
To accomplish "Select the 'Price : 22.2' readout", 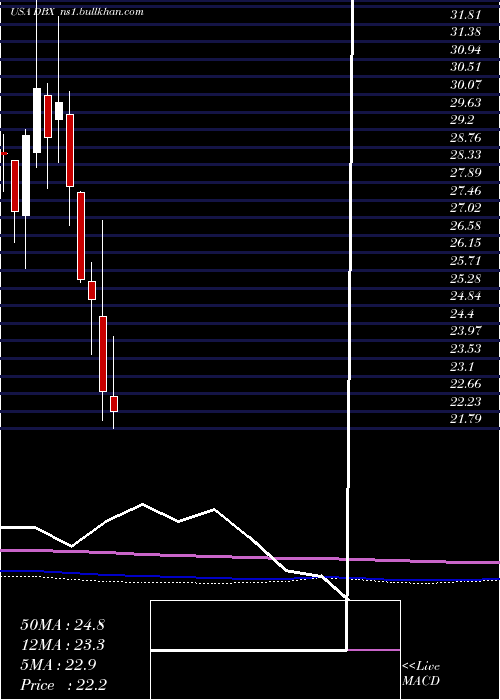I will (63, 685).
